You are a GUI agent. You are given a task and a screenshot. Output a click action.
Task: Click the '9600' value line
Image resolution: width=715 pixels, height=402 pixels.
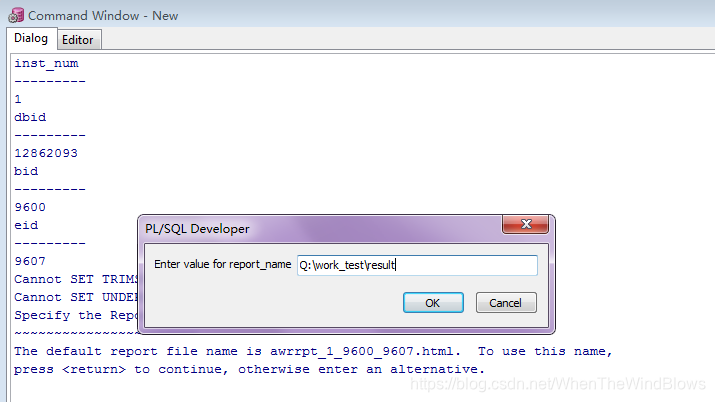coord(30,207)
